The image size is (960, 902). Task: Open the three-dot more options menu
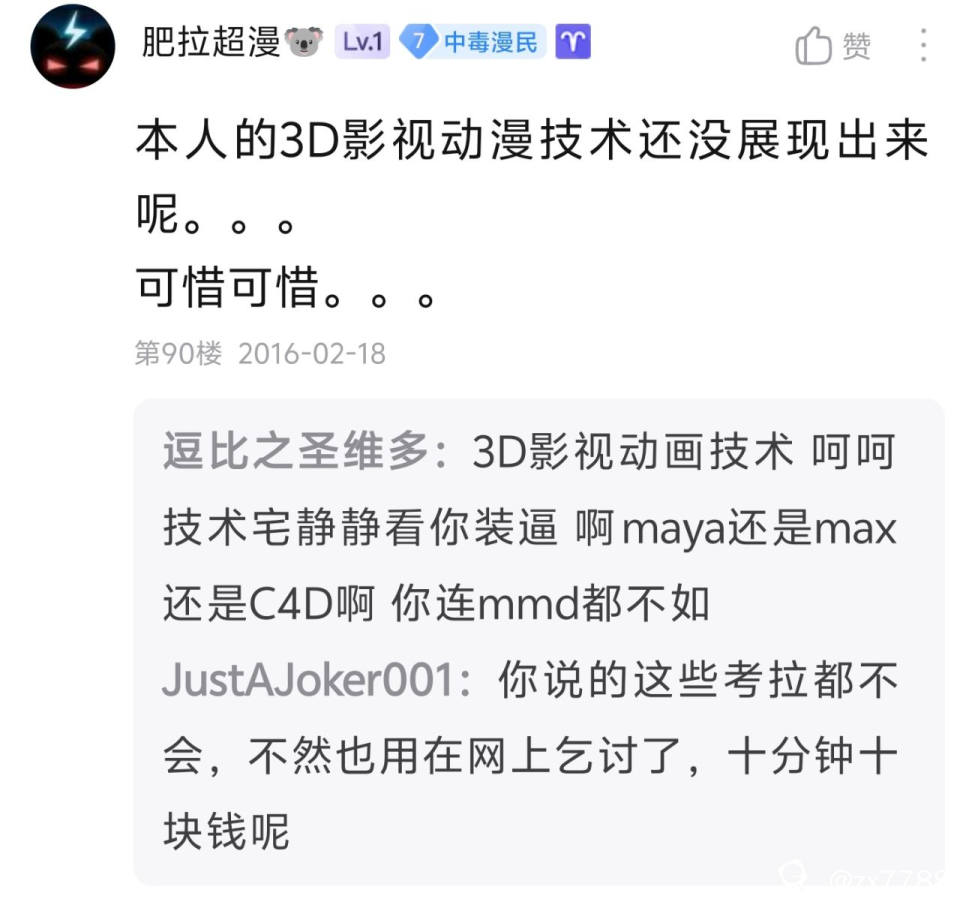923,45
